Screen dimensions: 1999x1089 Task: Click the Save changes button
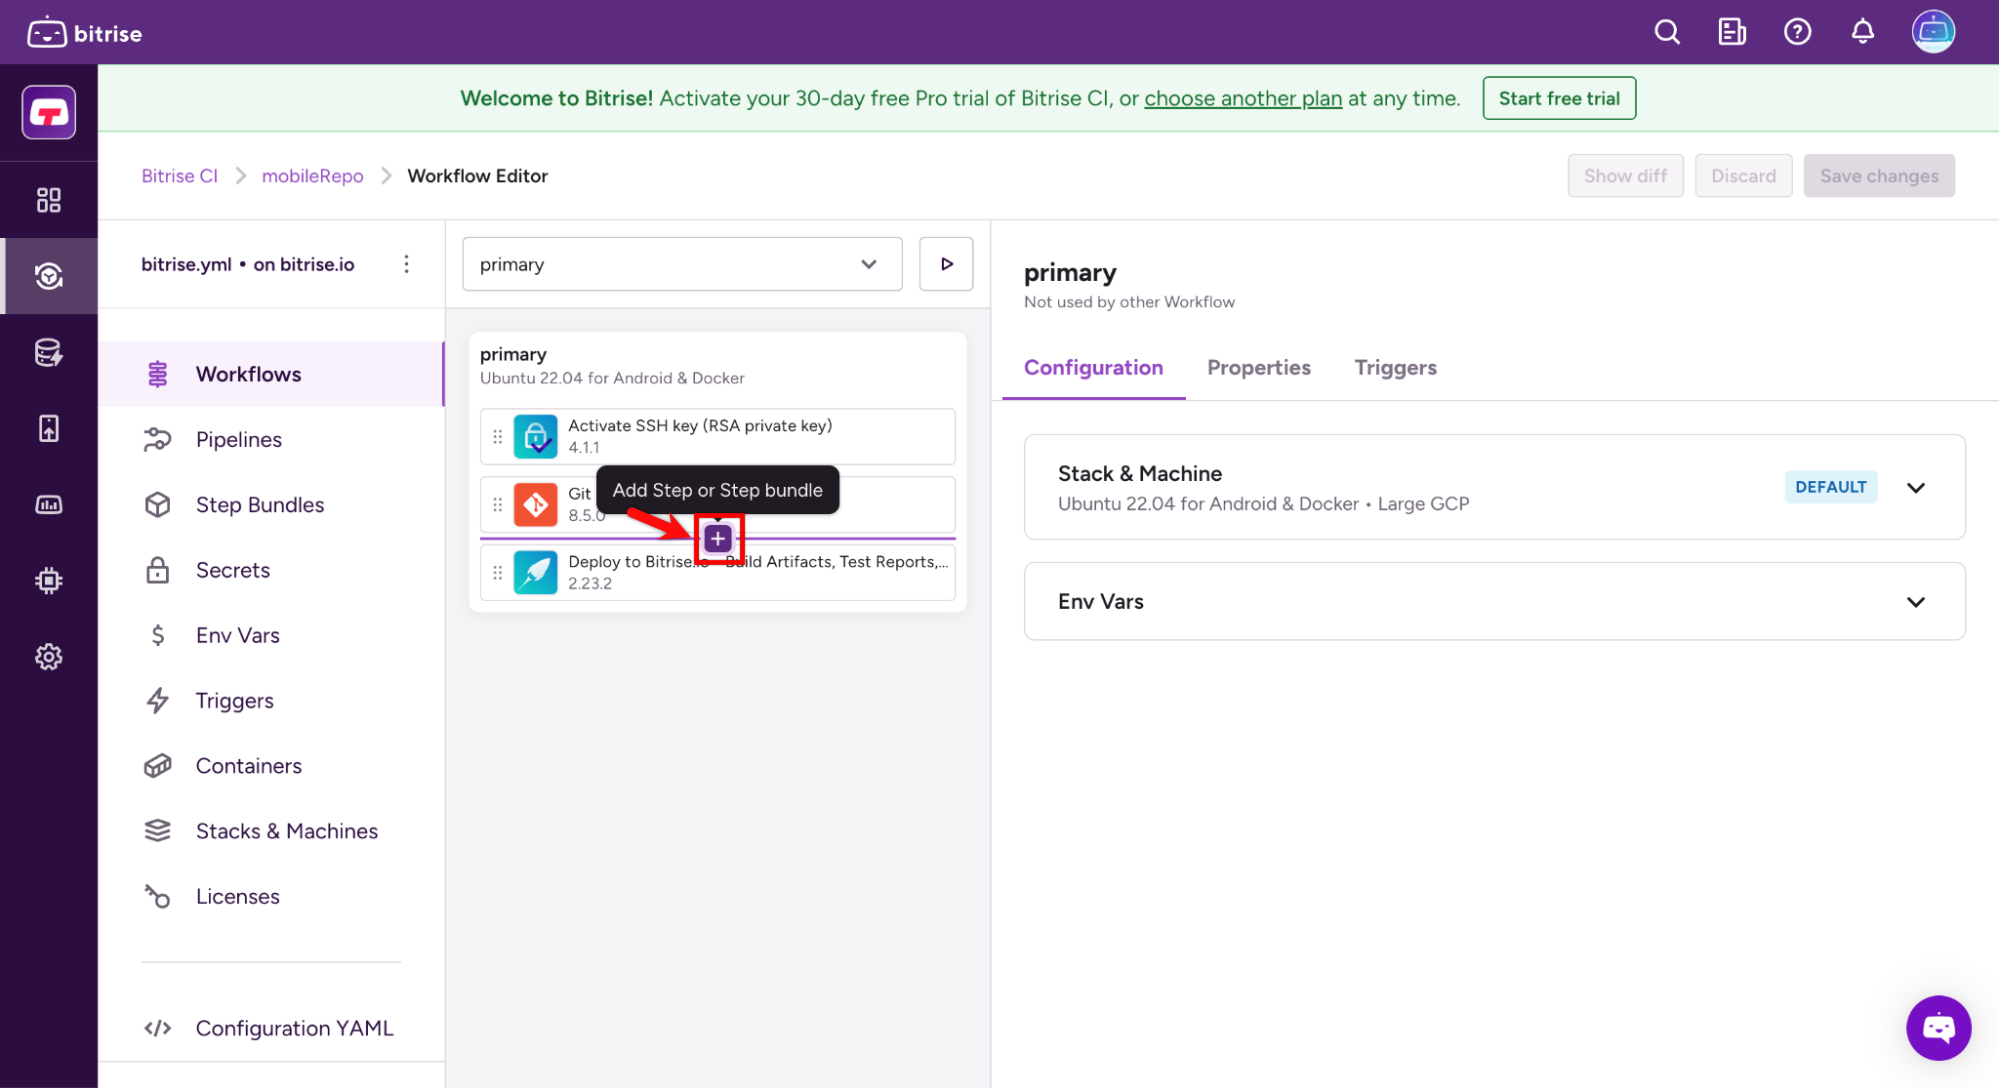(1879, 176)
